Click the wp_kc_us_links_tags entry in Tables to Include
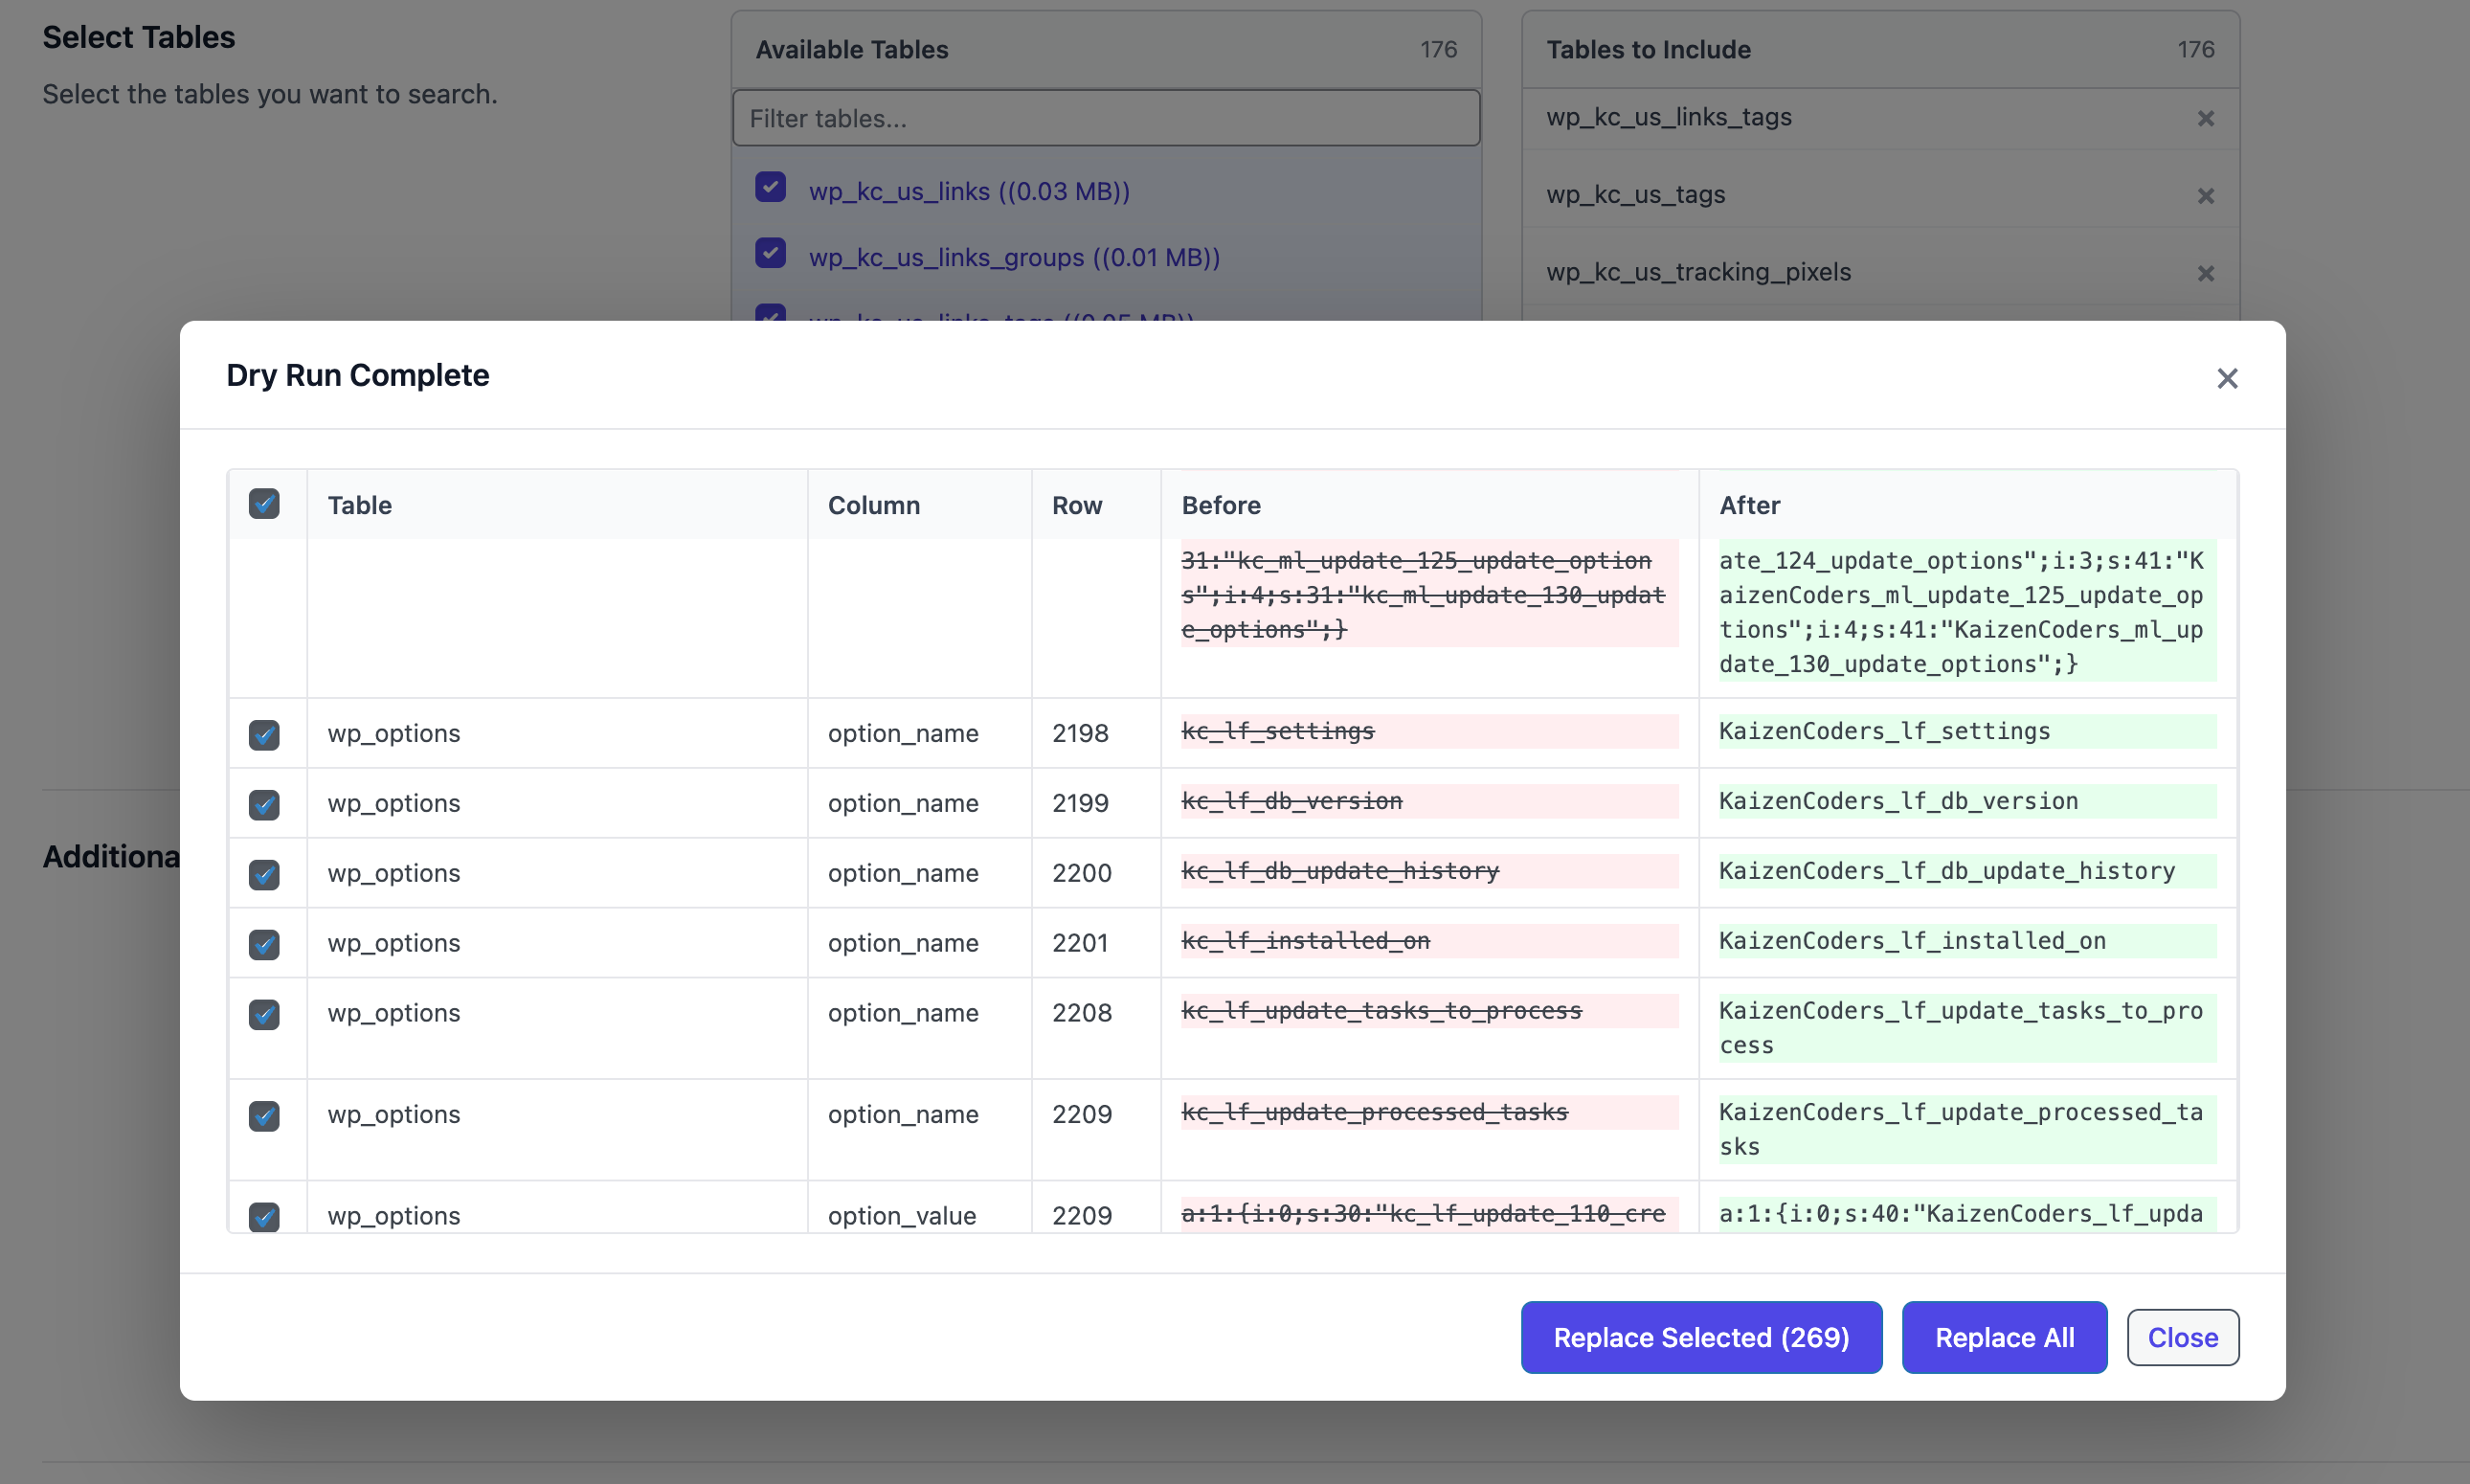Viewport: 2470px width, 1484px height. [1669, 117]
